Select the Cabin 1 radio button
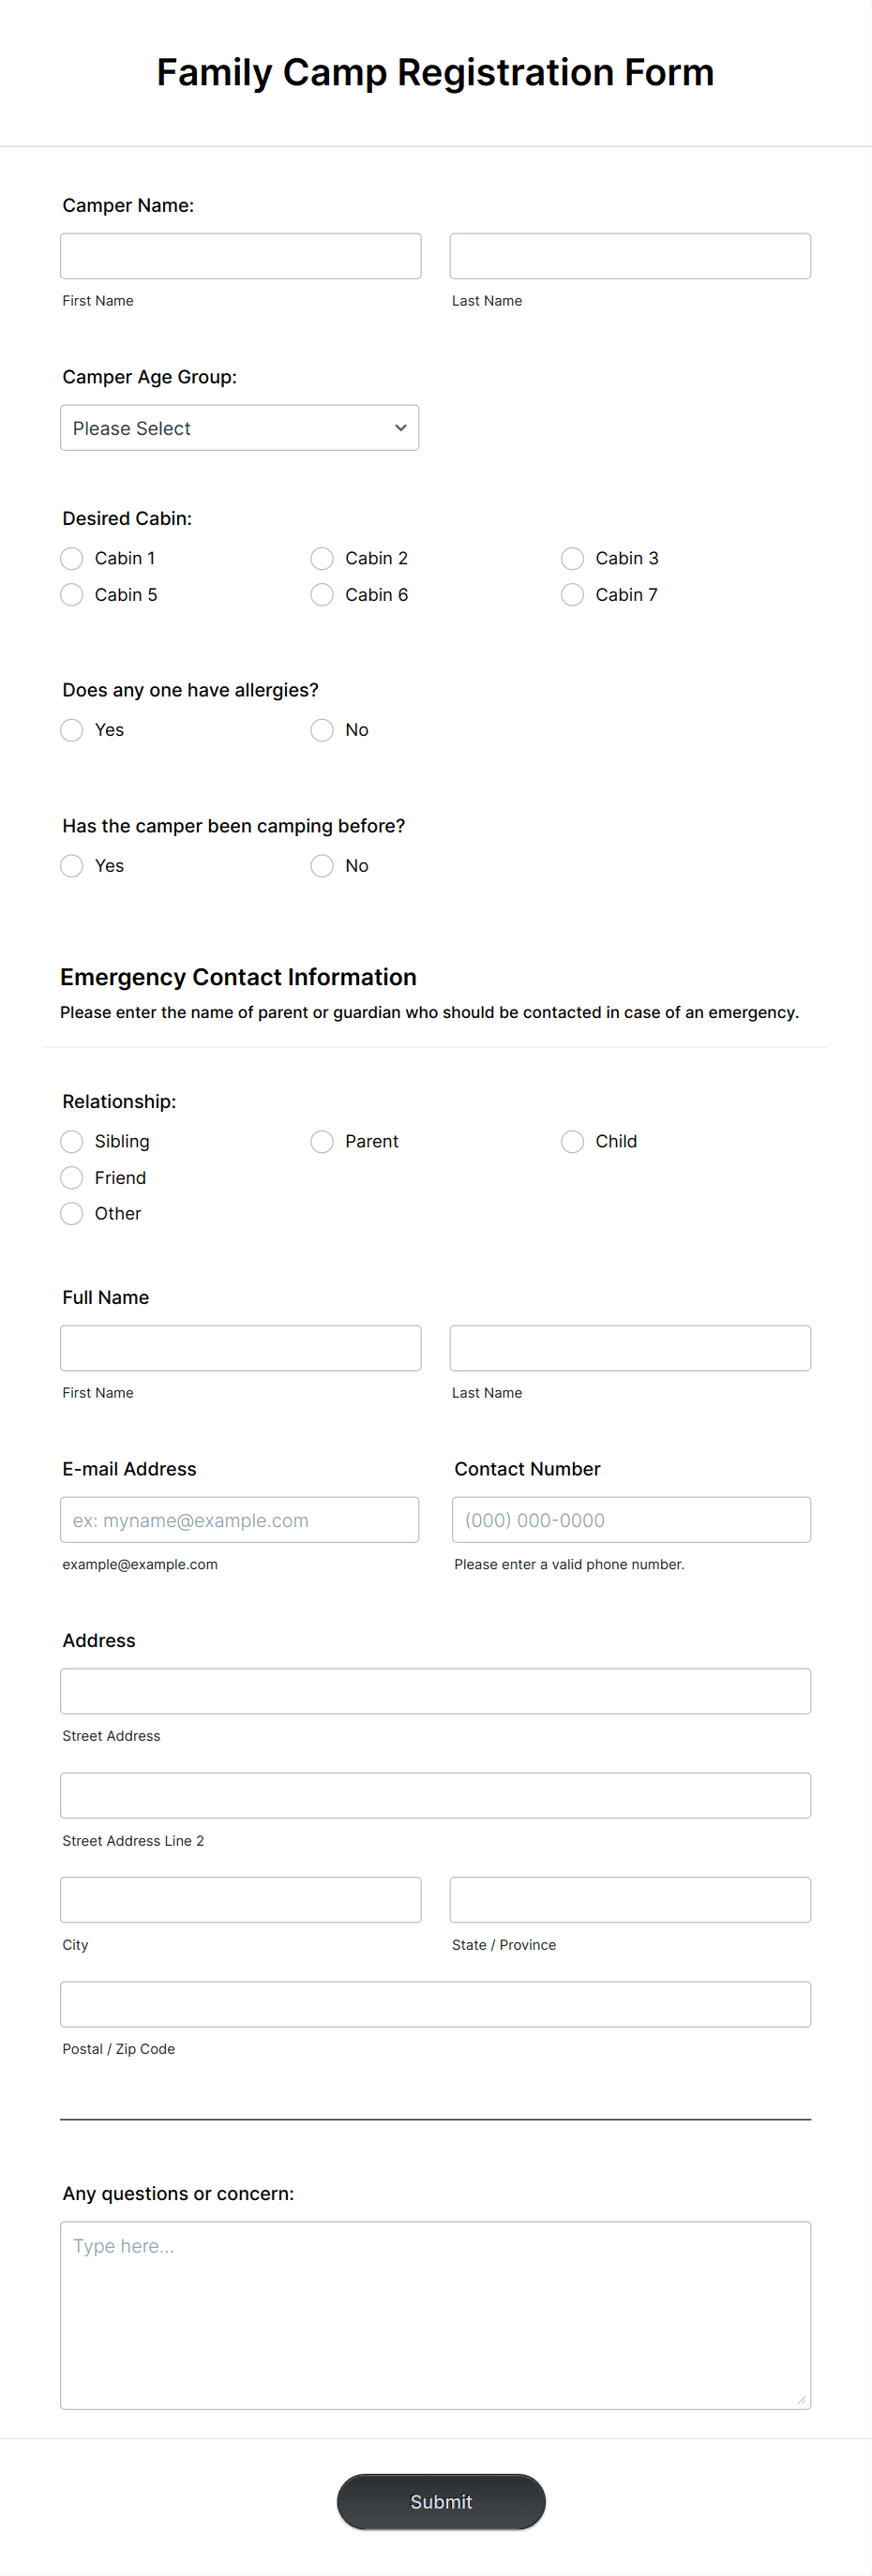Image resolution: width=872 pixels, height=2576 pixels. pyautogui.click(x=71, y=558)
